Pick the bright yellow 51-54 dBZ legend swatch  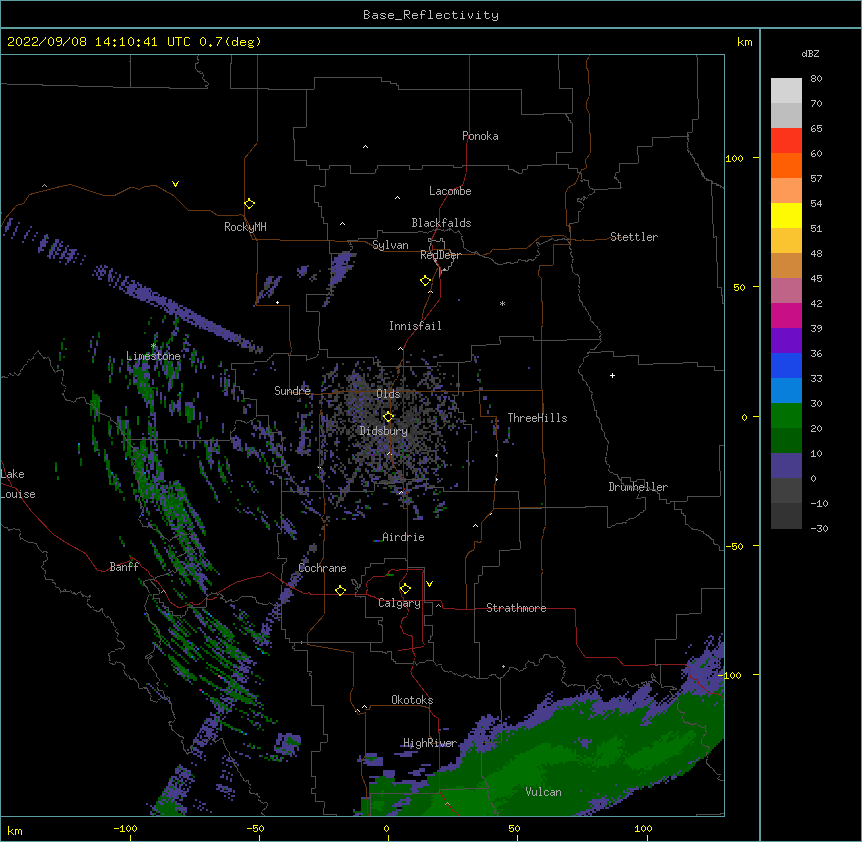[x=786, y=215]
